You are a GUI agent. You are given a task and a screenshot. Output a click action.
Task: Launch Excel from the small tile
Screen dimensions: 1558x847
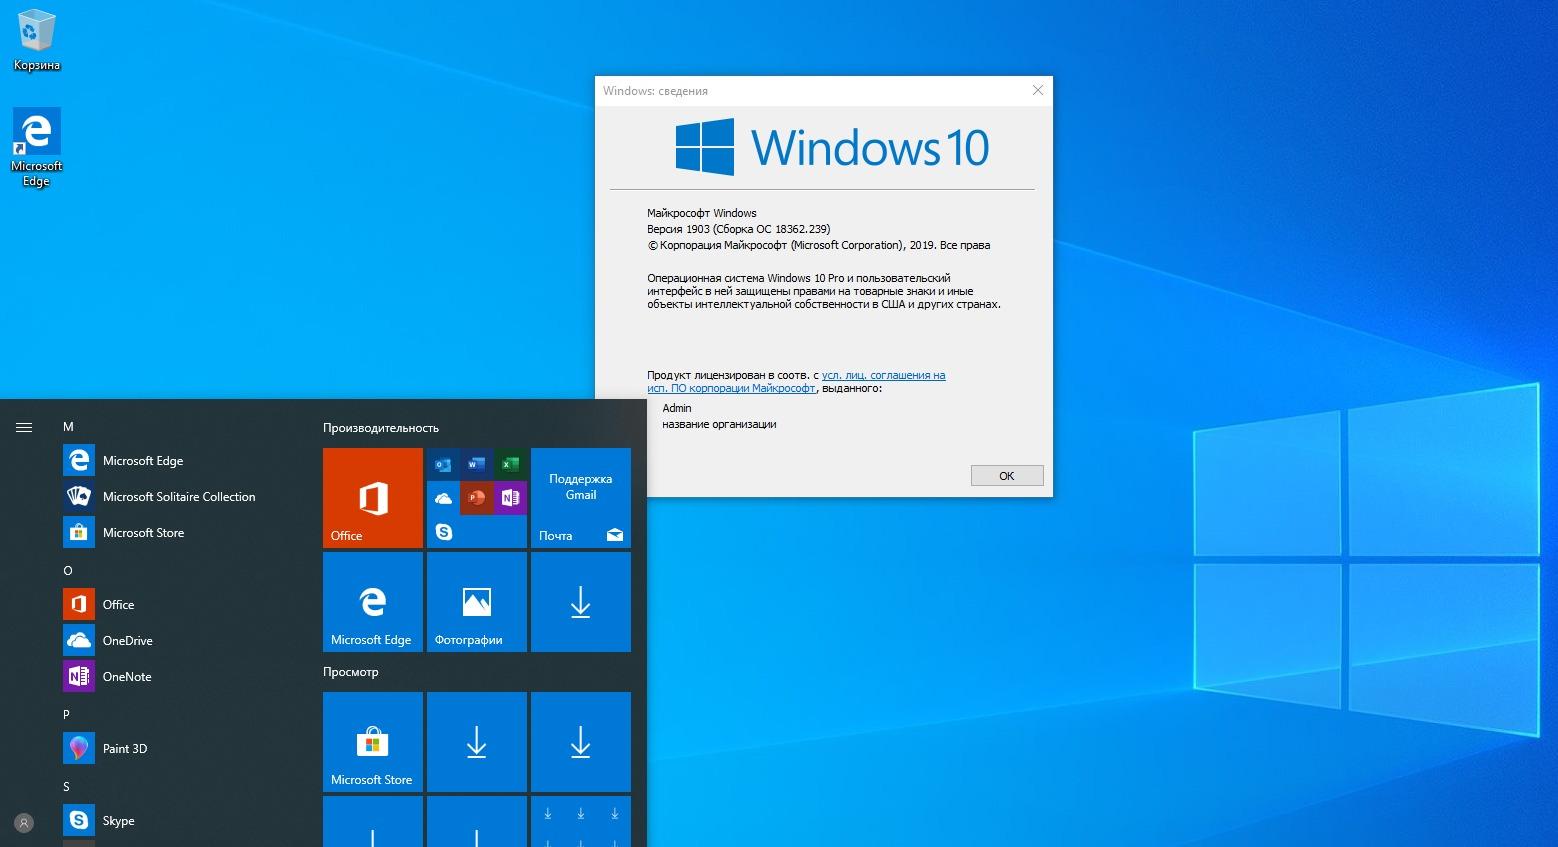tap(510, 464)
